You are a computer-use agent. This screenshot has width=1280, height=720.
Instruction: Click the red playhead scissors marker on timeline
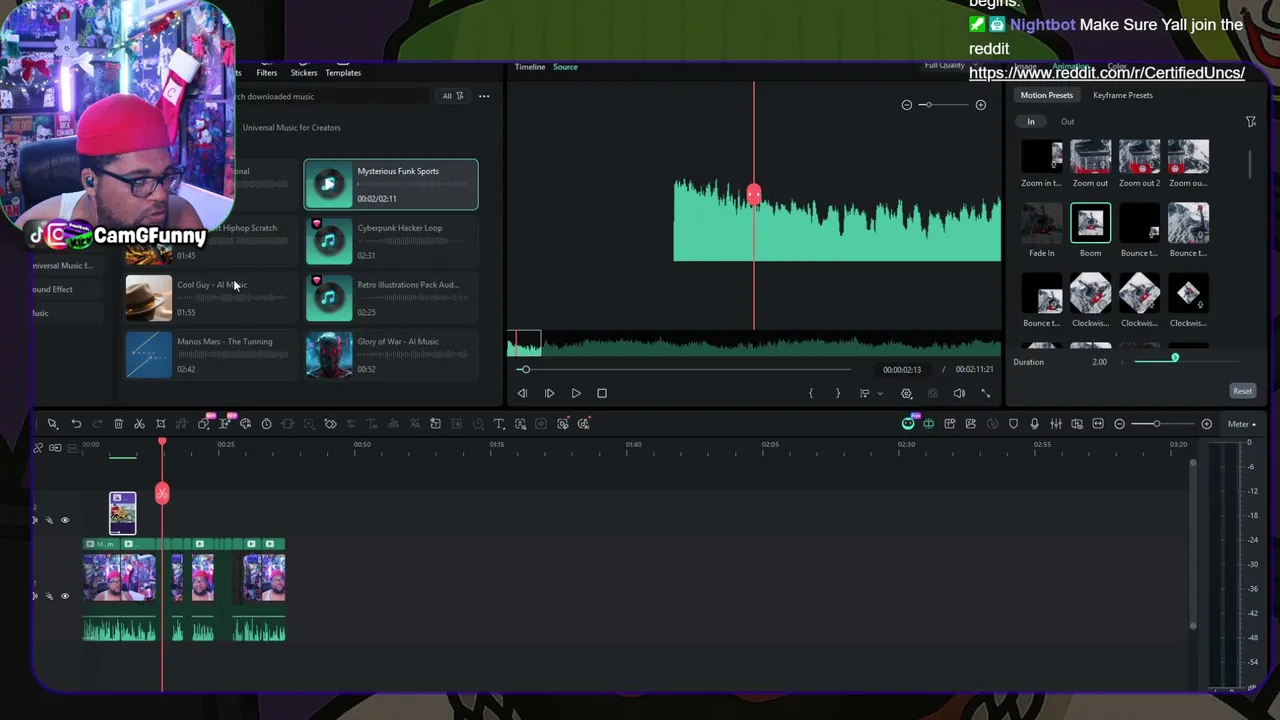(x=162, y=494)
